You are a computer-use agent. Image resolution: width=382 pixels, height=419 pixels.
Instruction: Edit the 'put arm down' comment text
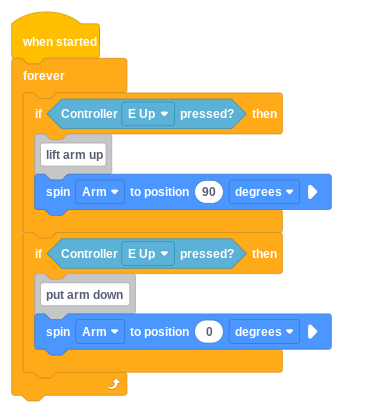pyautogui.click(x=85, y=295)
